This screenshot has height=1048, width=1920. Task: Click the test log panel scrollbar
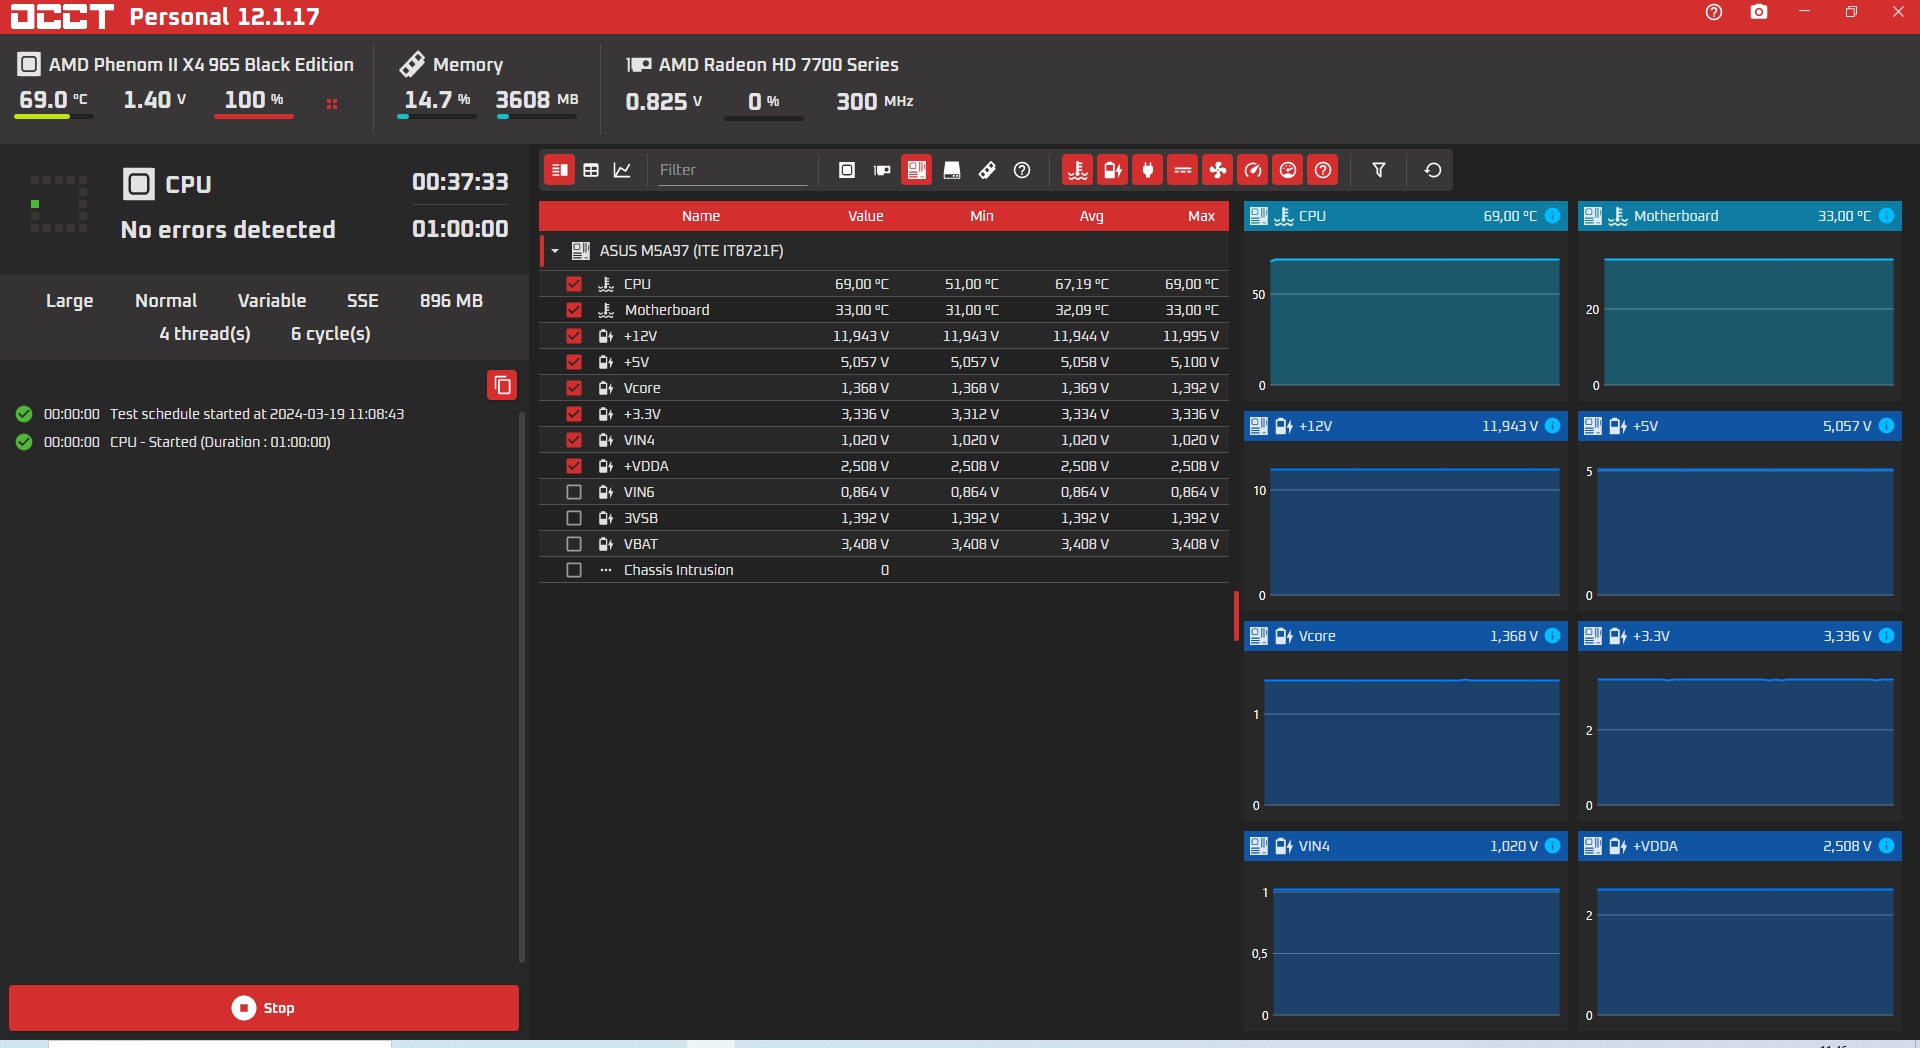pyautogui.click(x=522, y=686)
